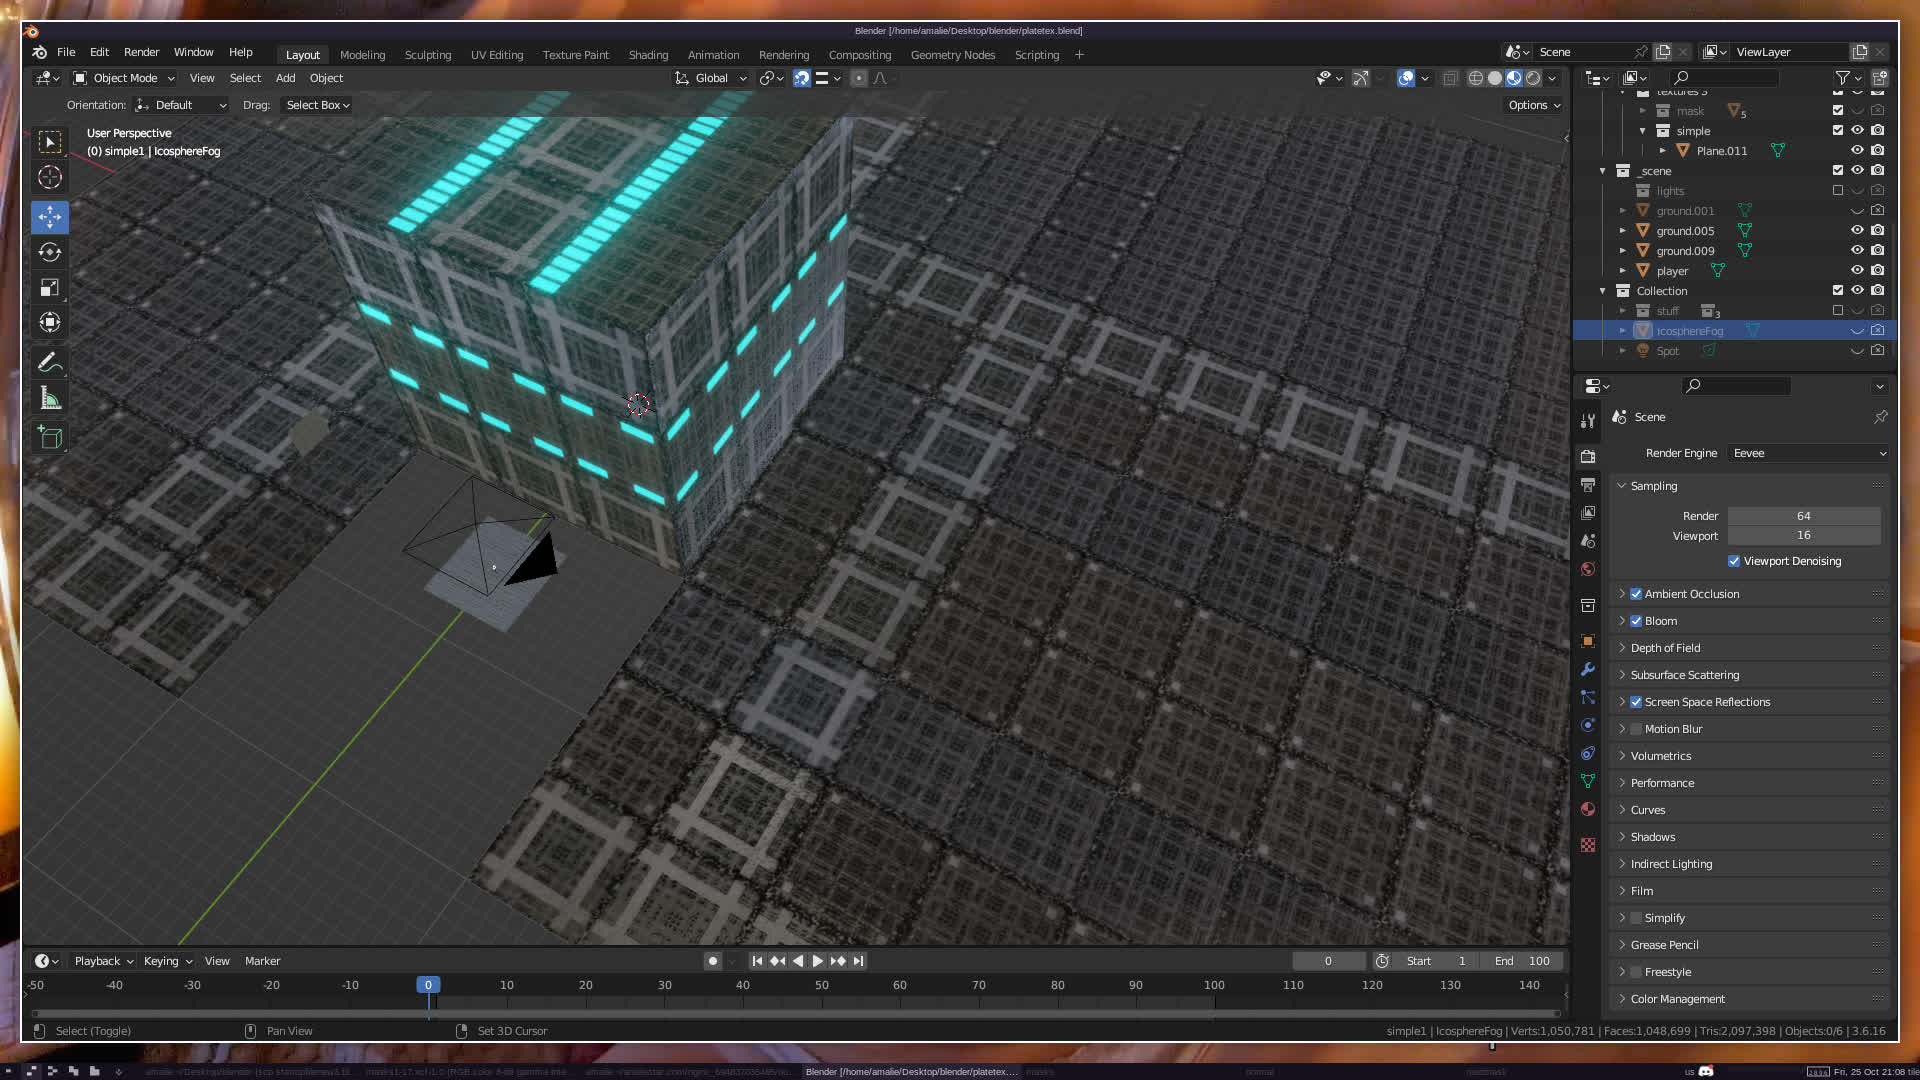1920x1080 pixels.
Task: Disable the Bloom checkbox
Action: pyautogui.click(x=1636, y=621)
